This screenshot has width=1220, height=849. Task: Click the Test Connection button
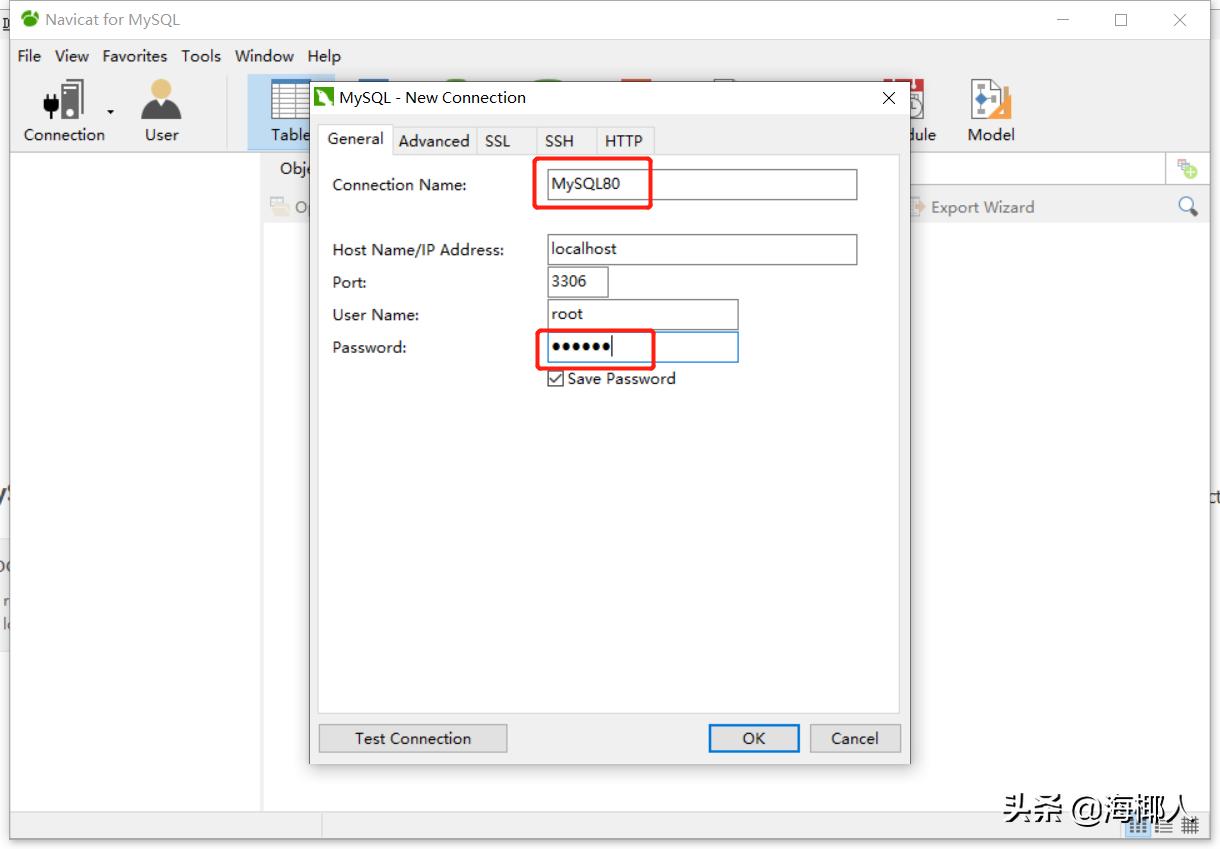[413, 738]
